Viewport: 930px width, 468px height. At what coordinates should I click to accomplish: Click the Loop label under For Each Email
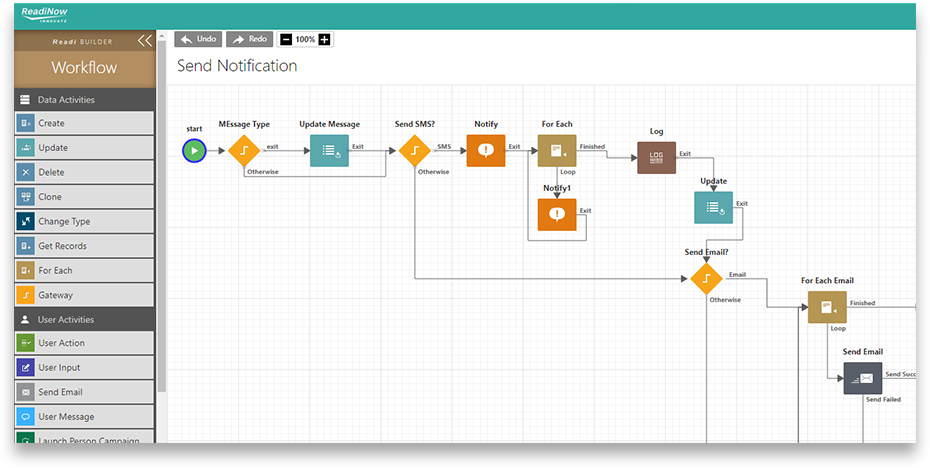(838, 329)
